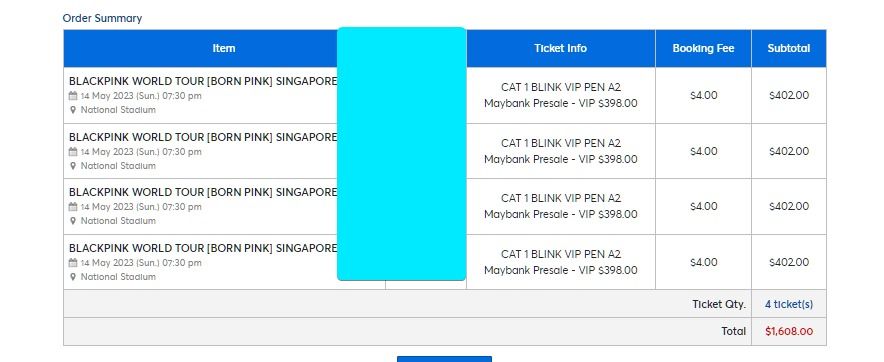Click the location pin icon in the second ticket row
This screenshot has height=362, width=884.
(73, 166)
